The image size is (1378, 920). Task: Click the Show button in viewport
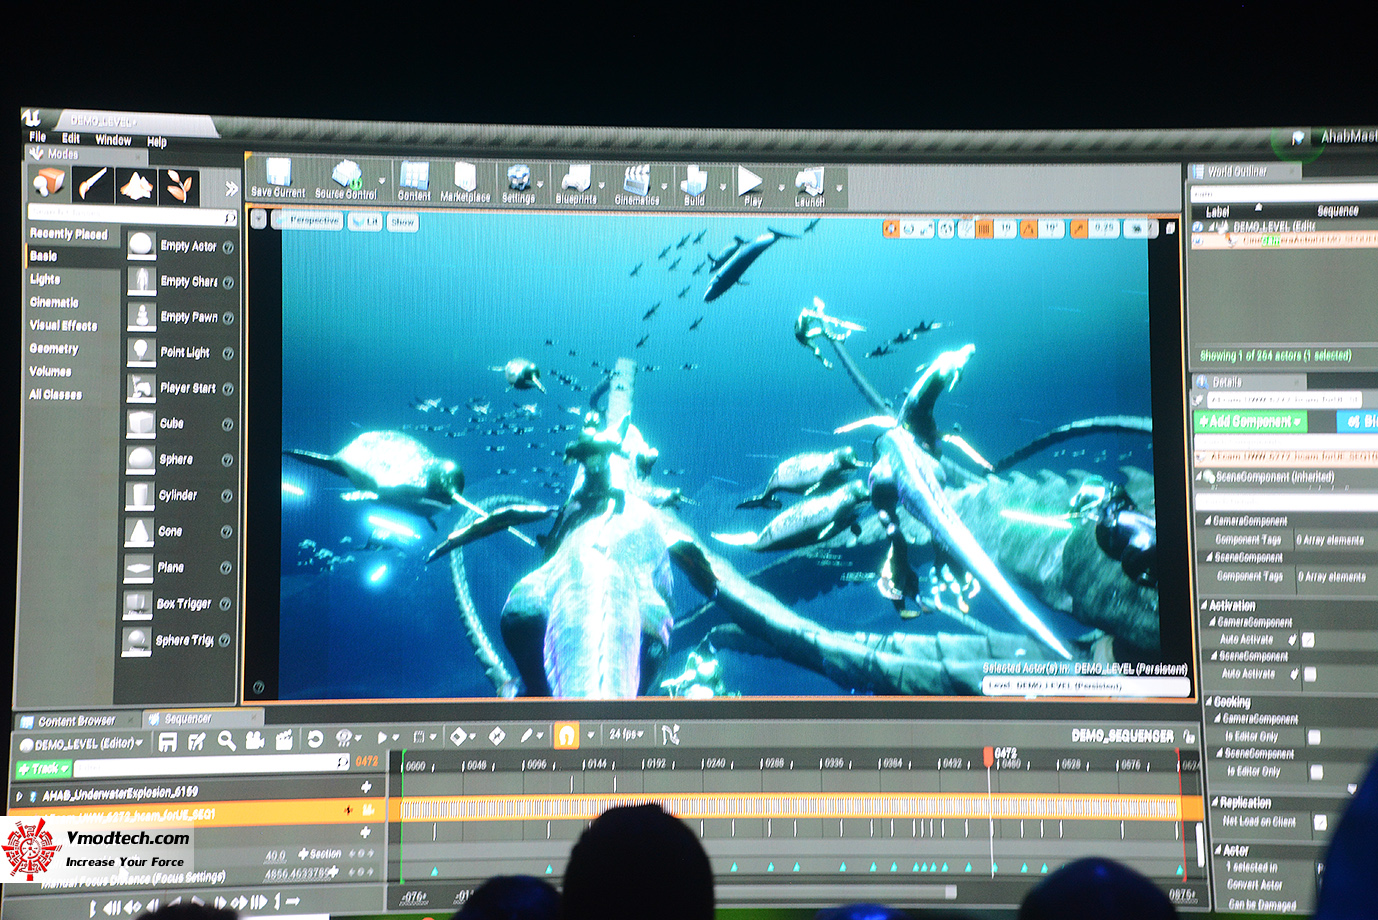403,223
